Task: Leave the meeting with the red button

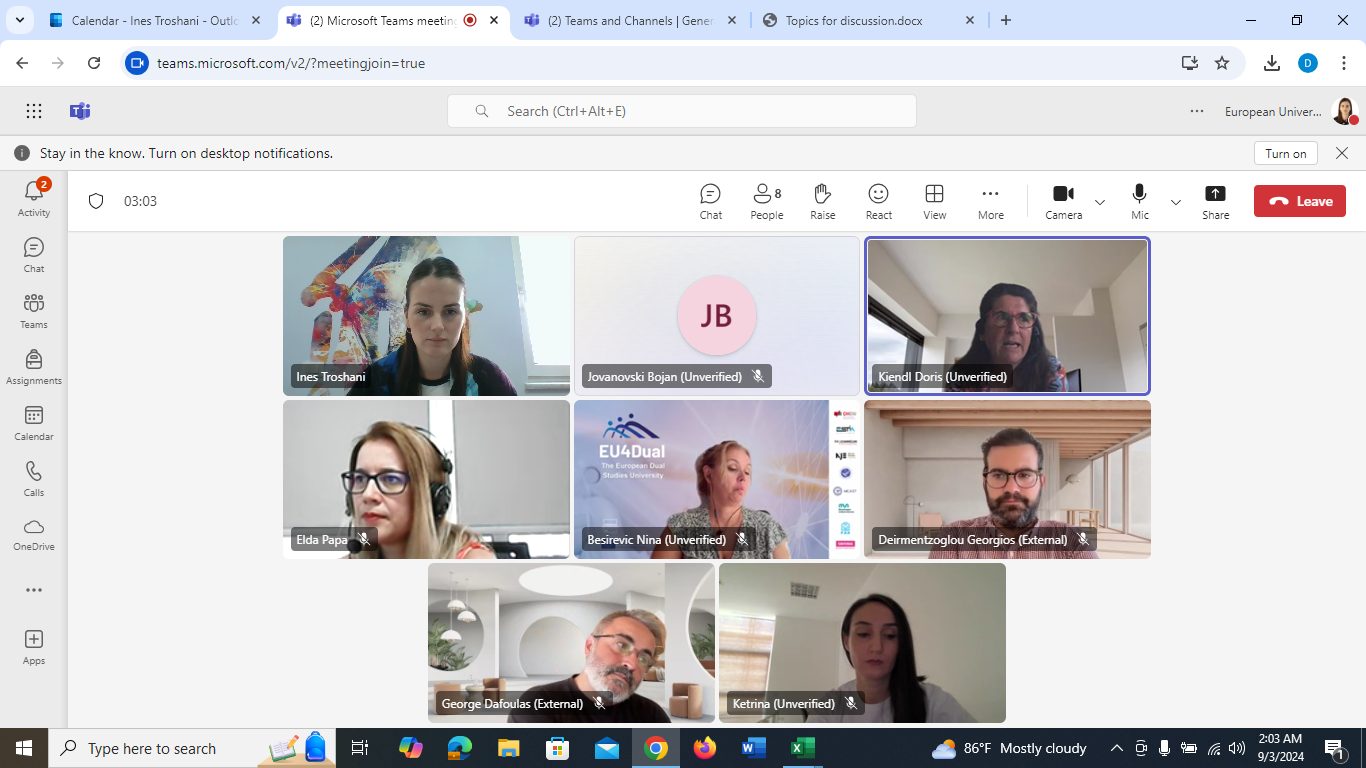Action: (1299, 201)
